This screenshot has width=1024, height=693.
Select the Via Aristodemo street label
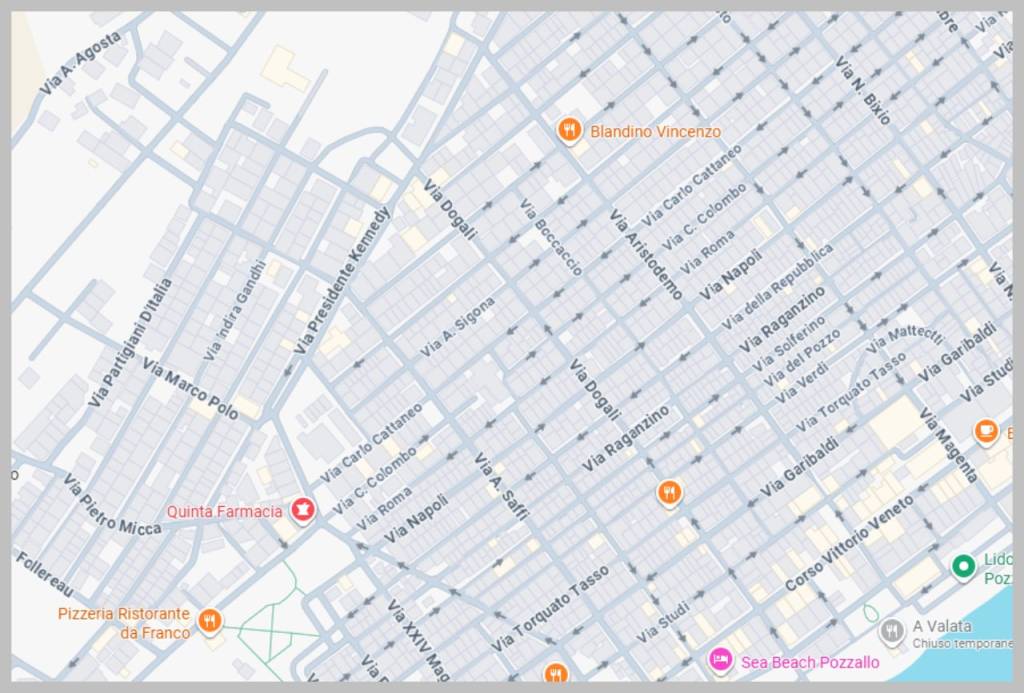pos(646,254)
